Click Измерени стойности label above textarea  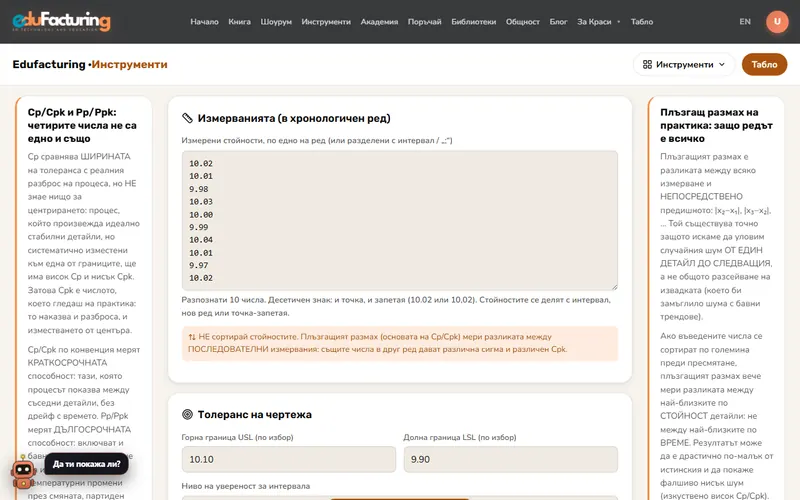point(317,140)
